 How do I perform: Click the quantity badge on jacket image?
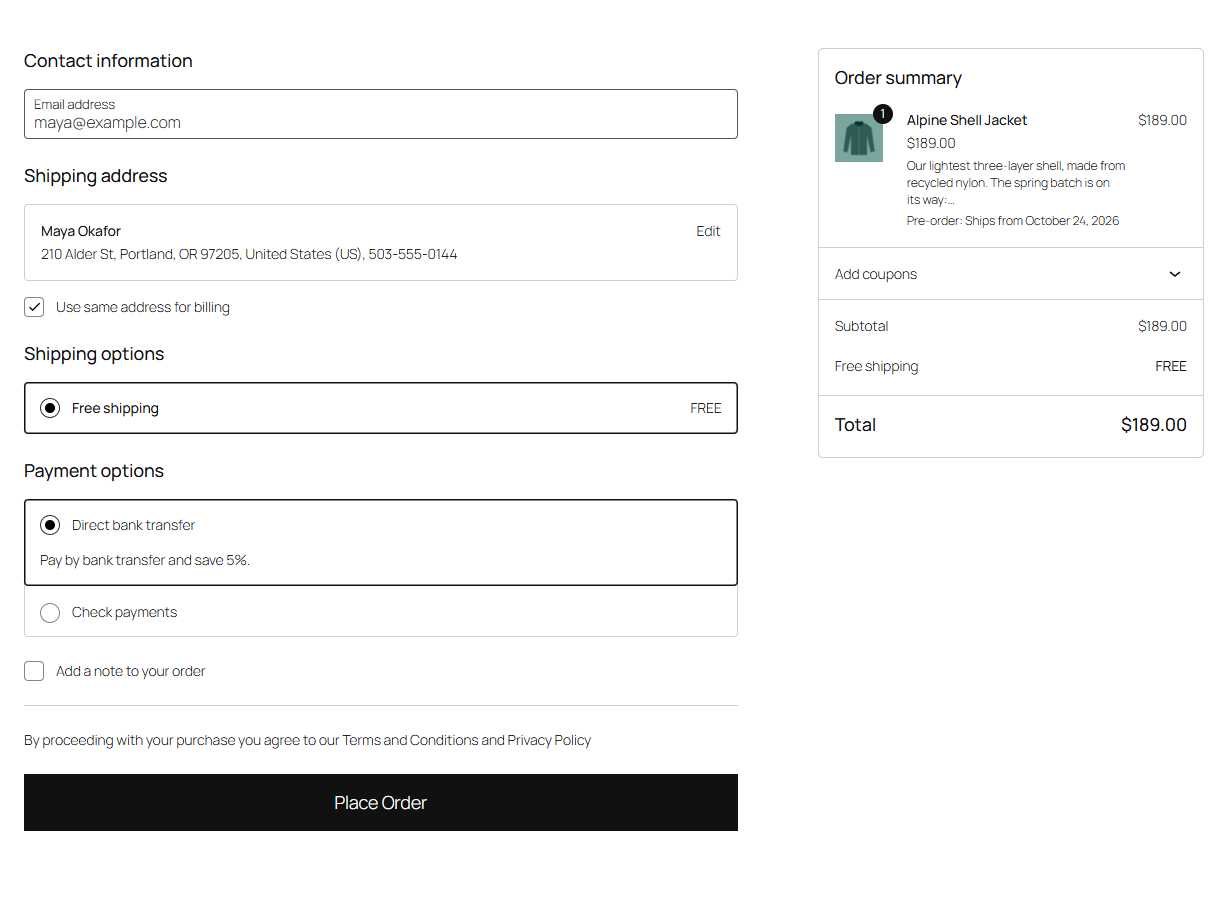882,114
